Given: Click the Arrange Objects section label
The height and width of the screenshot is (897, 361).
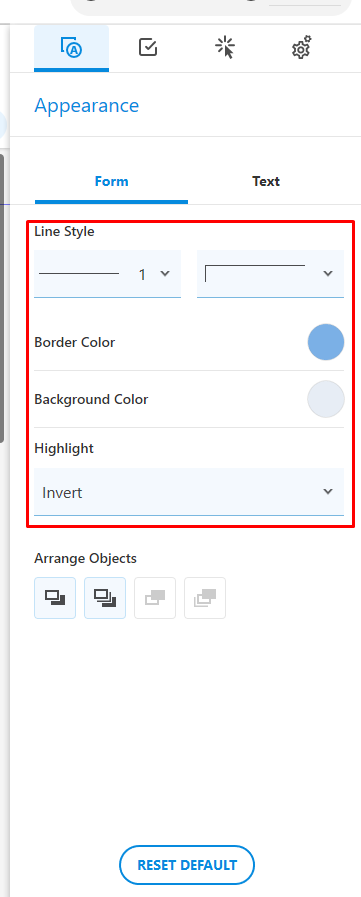Looking at the screenshot, I should 85,558.
